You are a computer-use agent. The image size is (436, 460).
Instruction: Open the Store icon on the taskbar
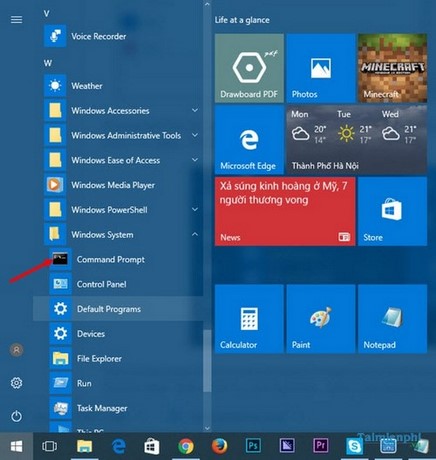pyautogui.click(x=152, y=446)
